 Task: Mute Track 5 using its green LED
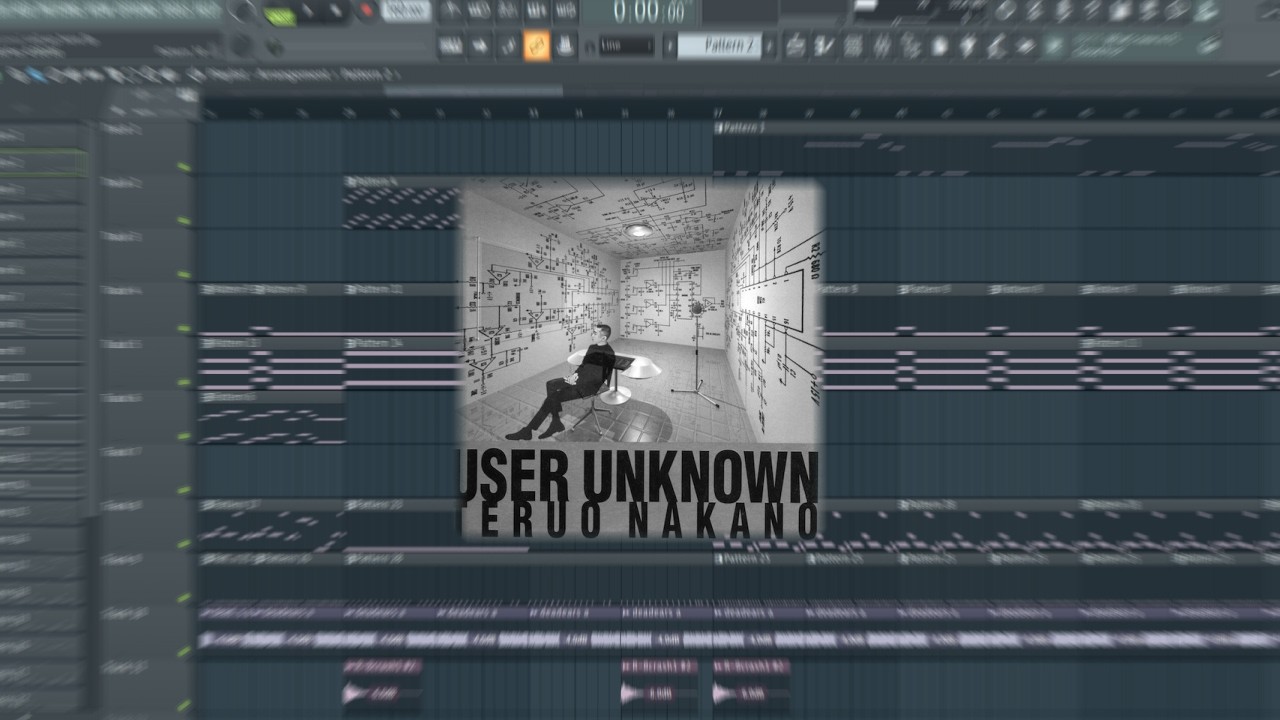pyautogui.click(x=184, y=383)
